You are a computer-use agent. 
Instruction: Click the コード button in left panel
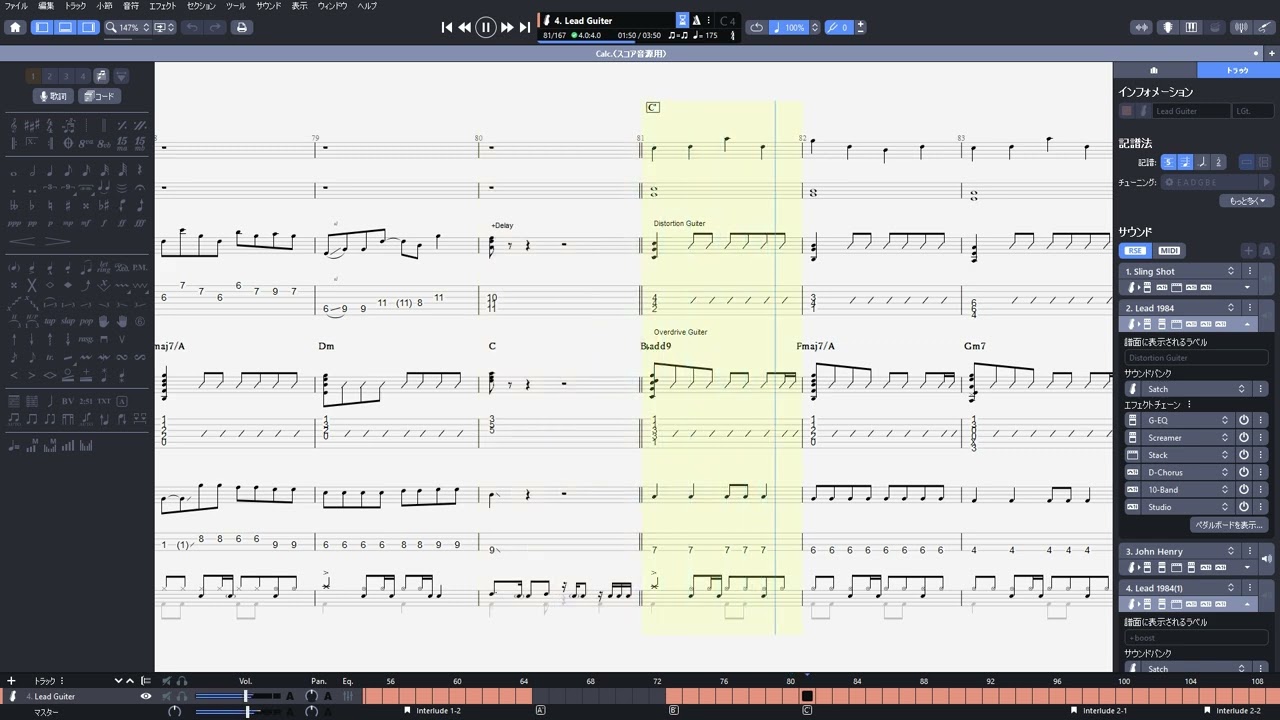pos(99,95)
